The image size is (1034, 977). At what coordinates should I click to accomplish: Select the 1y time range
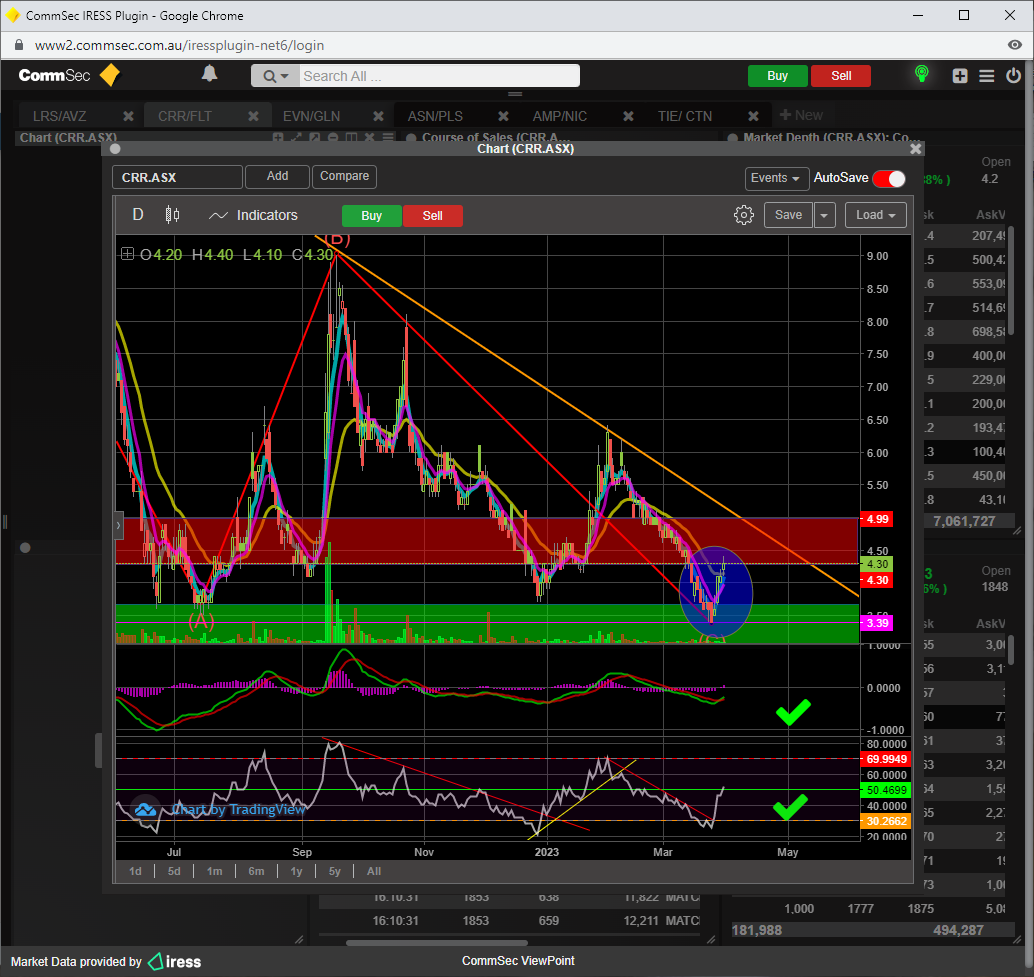point(296,872)
